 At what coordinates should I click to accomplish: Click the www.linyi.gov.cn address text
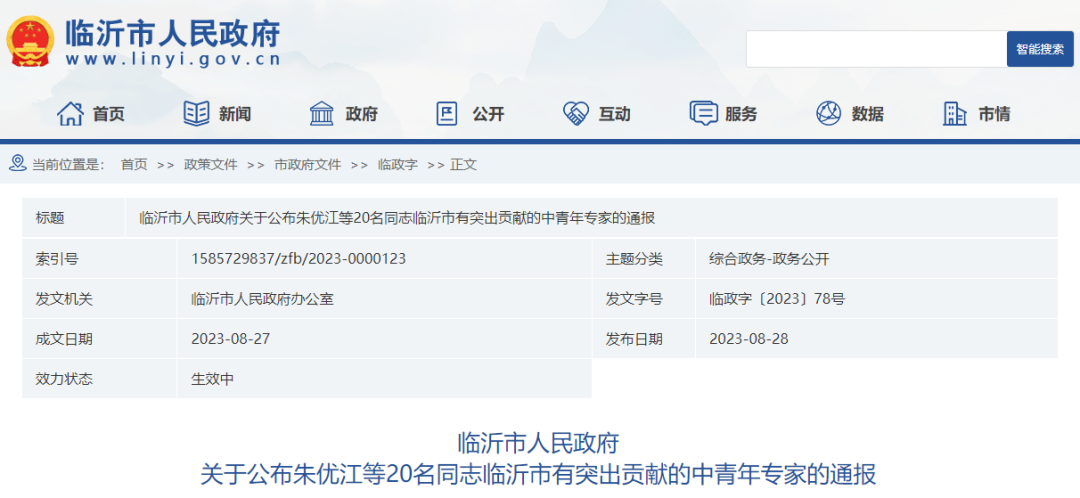pos(174,60)
